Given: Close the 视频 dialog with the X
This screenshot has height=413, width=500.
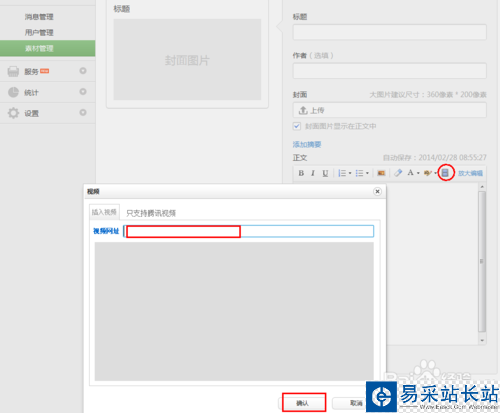Looking at the screenshot, I should tap(377, 191).
